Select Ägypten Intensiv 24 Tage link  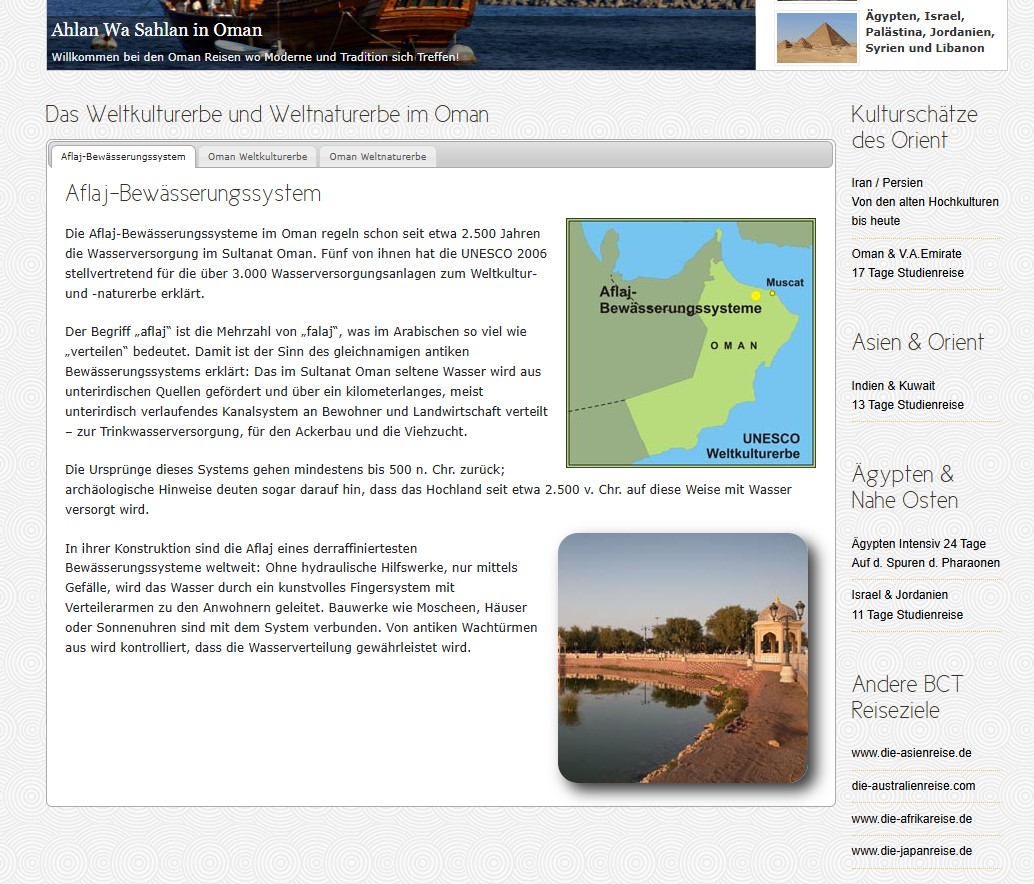[918, 544]
